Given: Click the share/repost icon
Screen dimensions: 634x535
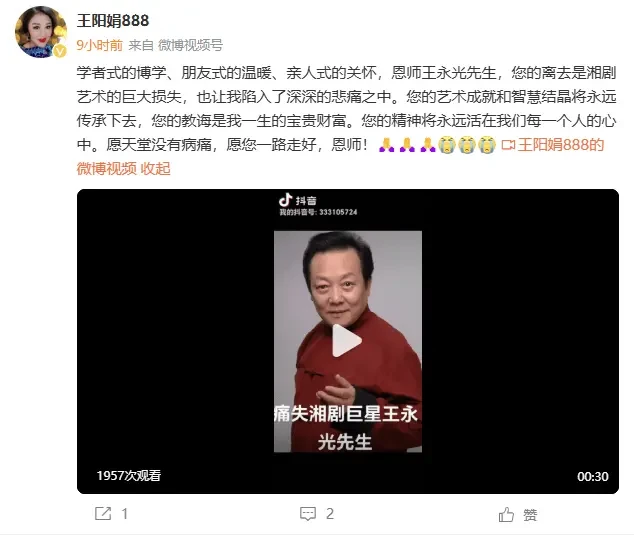Looking at the screenshot, I should [103, 514].
